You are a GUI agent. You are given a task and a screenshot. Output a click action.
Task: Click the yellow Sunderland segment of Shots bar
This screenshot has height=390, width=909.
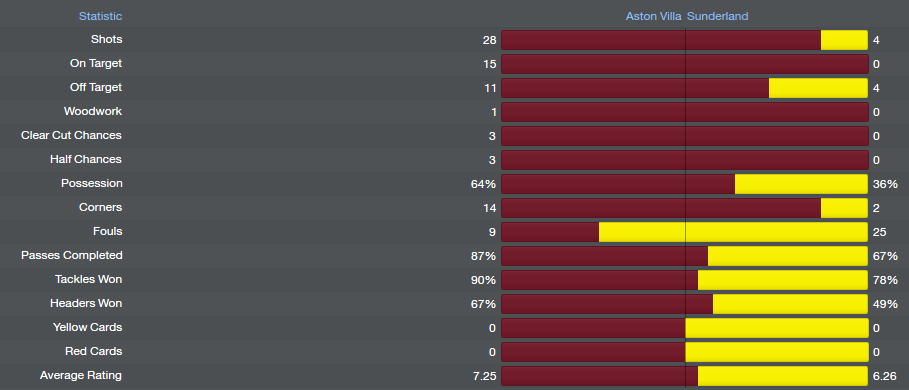844,40
